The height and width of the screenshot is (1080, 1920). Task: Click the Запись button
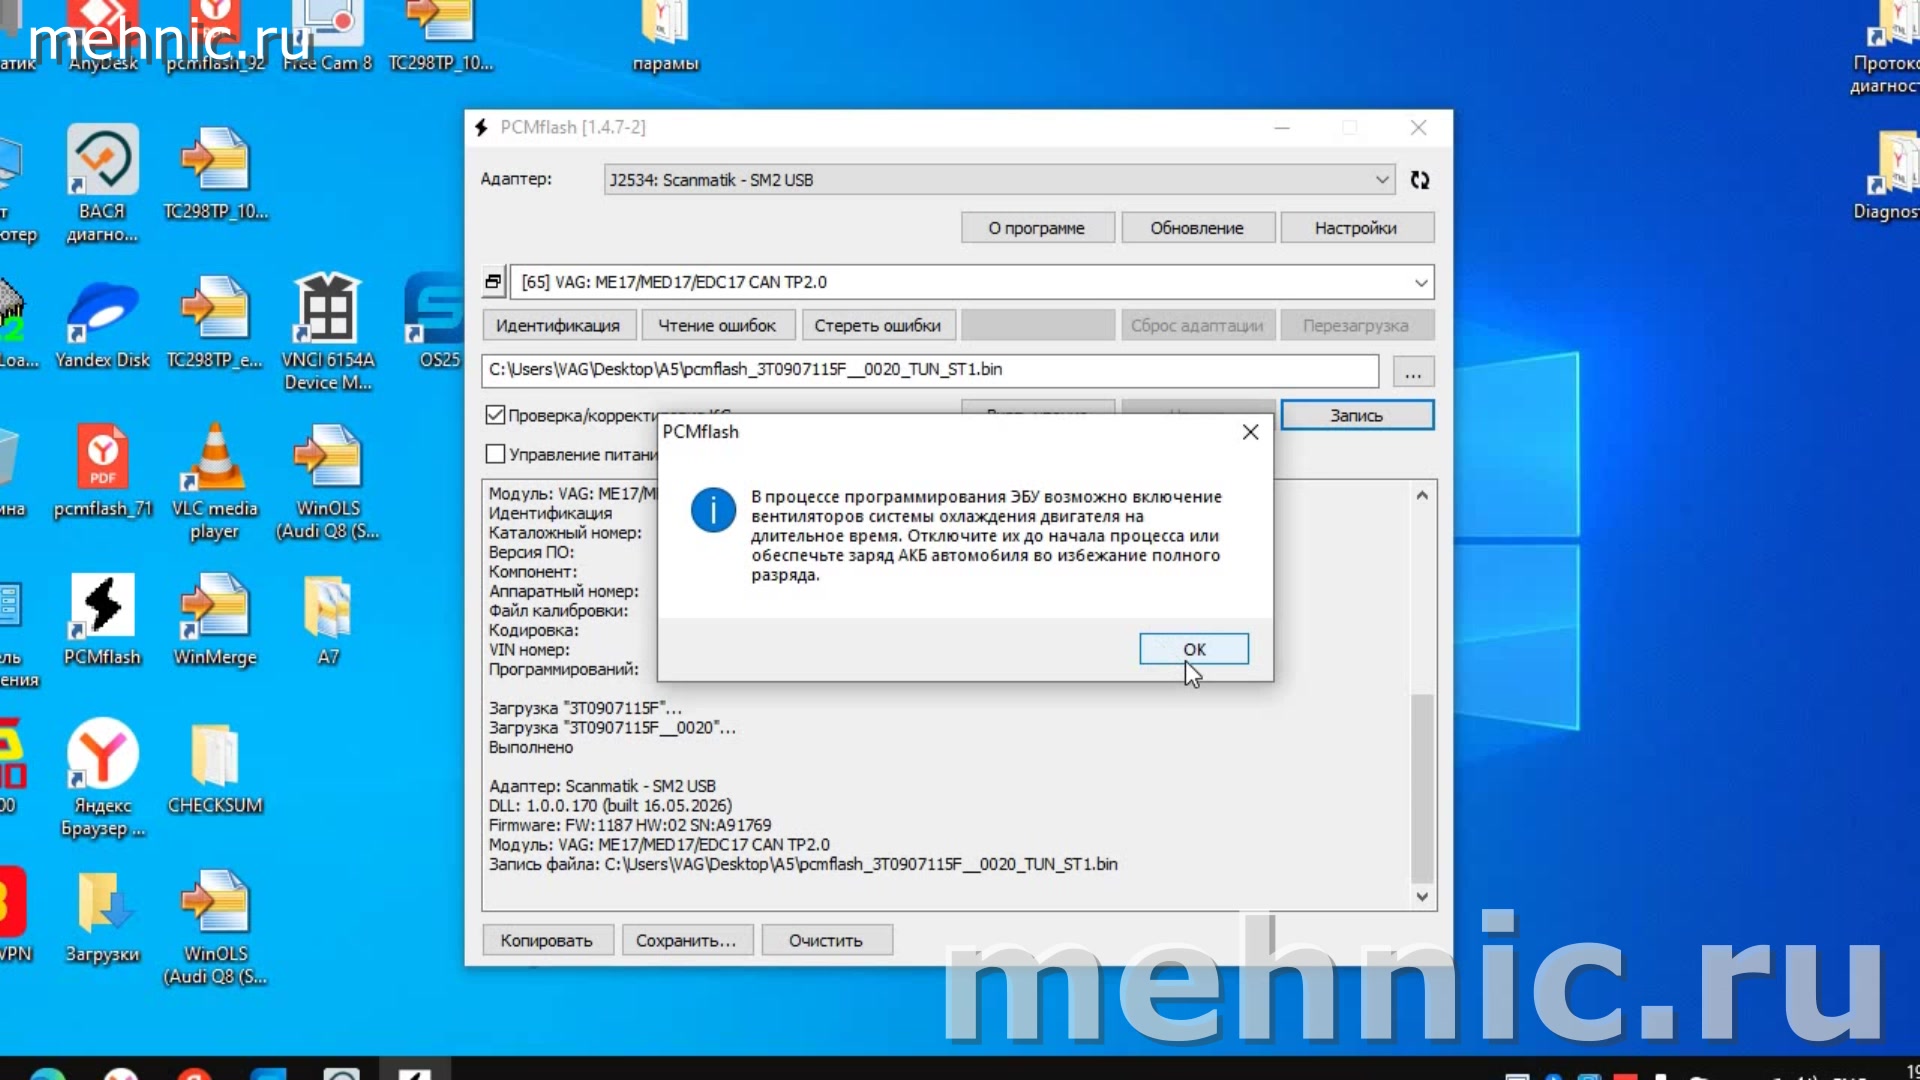(1357, 416)
